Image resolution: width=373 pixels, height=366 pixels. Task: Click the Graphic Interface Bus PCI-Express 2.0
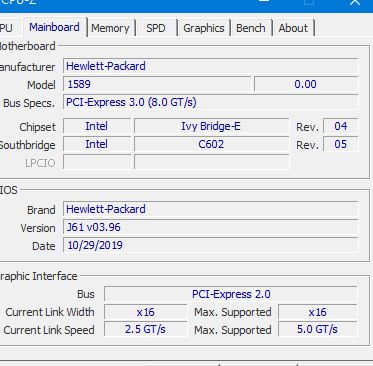[231, 294]
